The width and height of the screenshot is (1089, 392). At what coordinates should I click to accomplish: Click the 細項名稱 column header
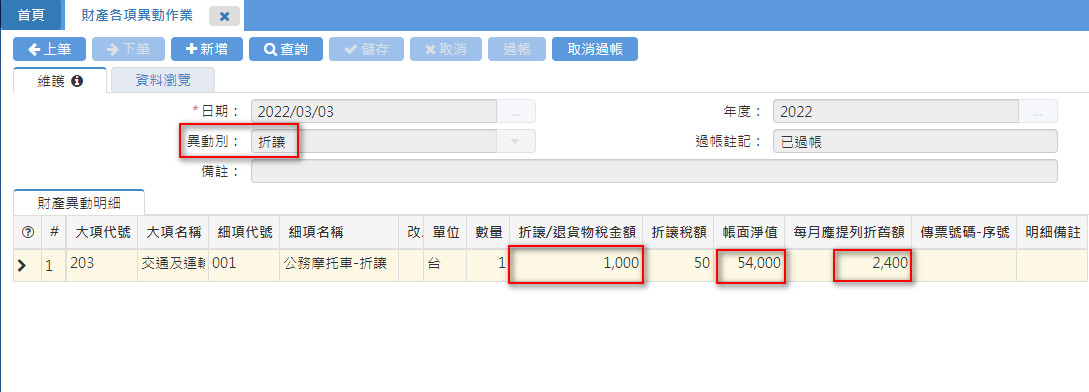(x=339, y=232)
